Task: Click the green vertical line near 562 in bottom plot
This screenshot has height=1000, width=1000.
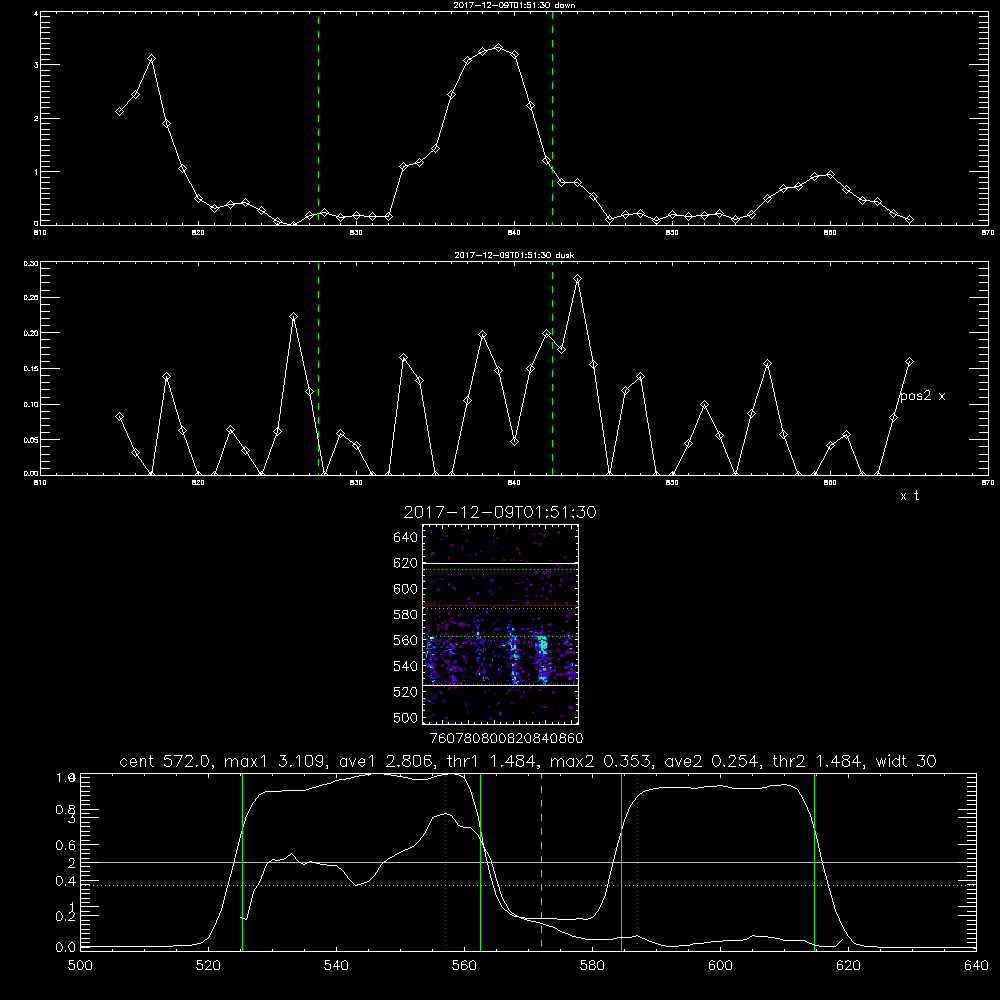Action: (x=480, y=861)
